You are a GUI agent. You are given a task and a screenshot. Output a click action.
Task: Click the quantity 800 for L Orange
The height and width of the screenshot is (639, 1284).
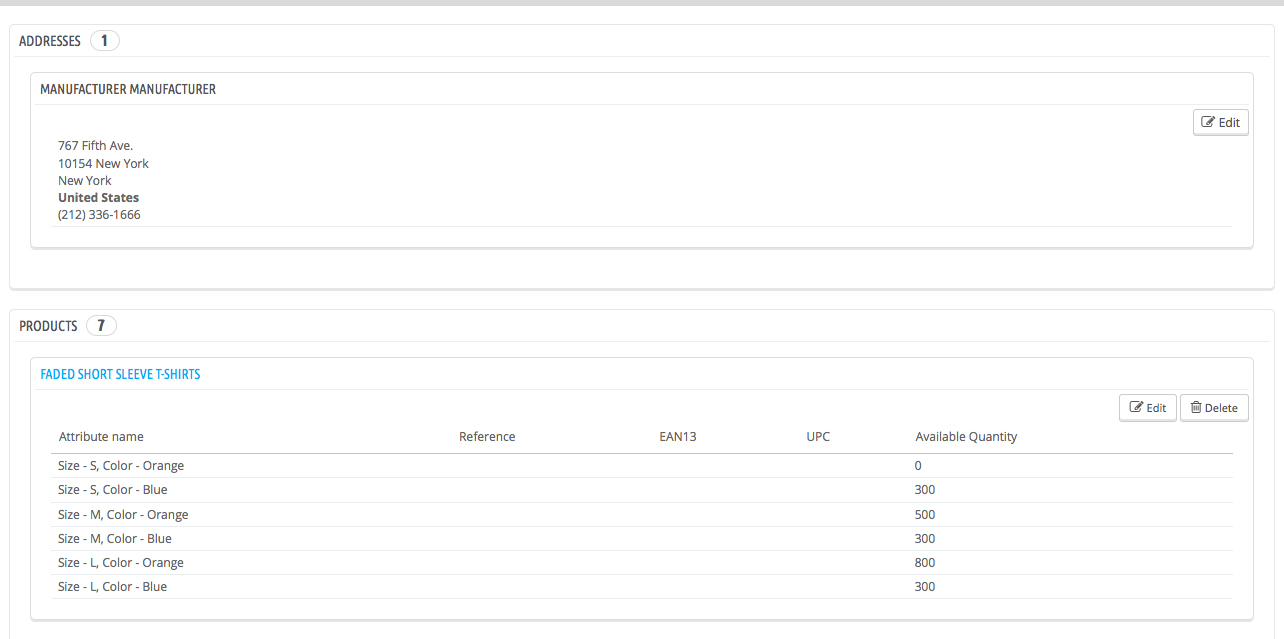pos(925,562)
